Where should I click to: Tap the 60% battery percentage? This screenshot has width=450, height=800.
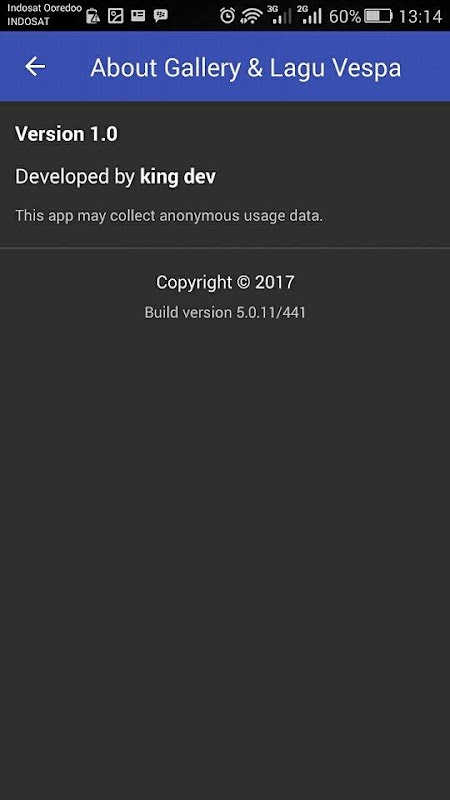point(345,16)
